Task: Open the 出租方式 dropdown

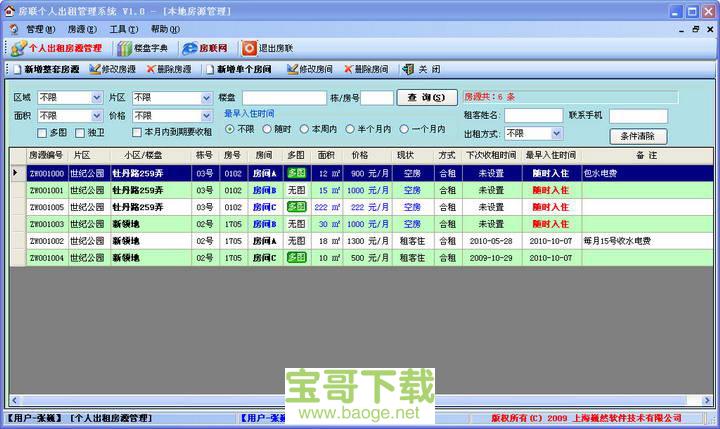Action: point(557,134)
